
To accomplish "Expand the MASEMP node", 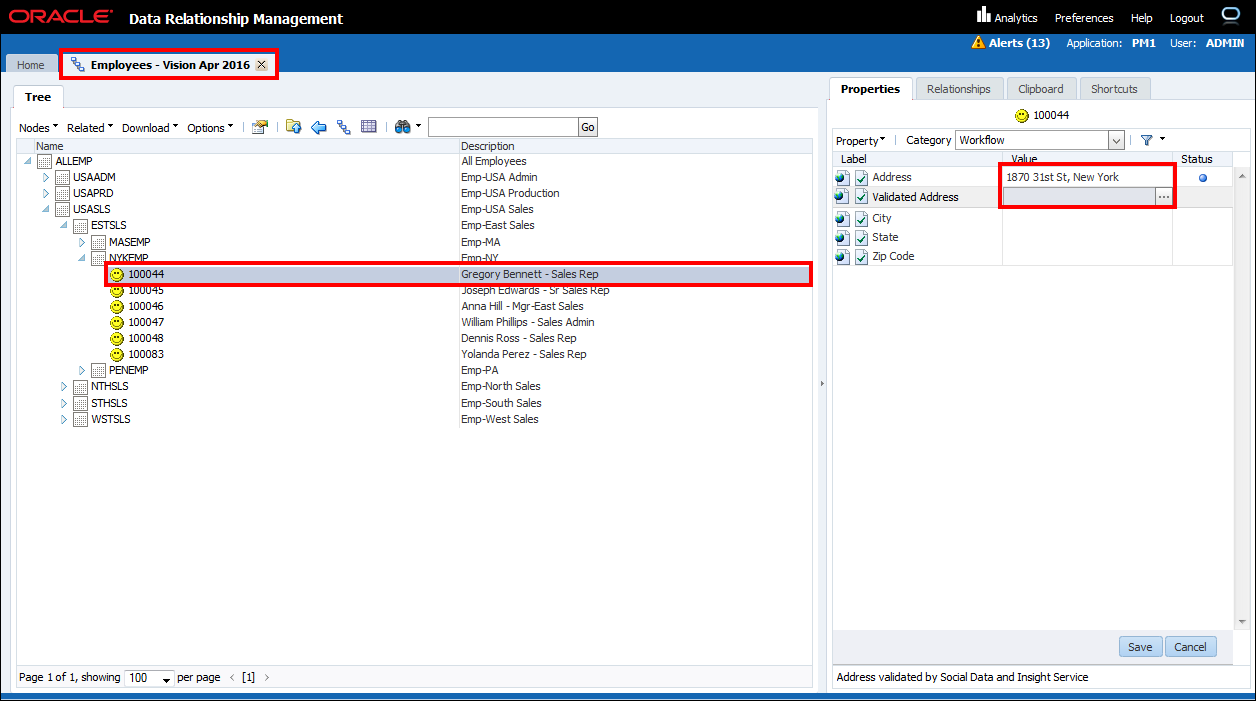I will click(x=82, y=242).
